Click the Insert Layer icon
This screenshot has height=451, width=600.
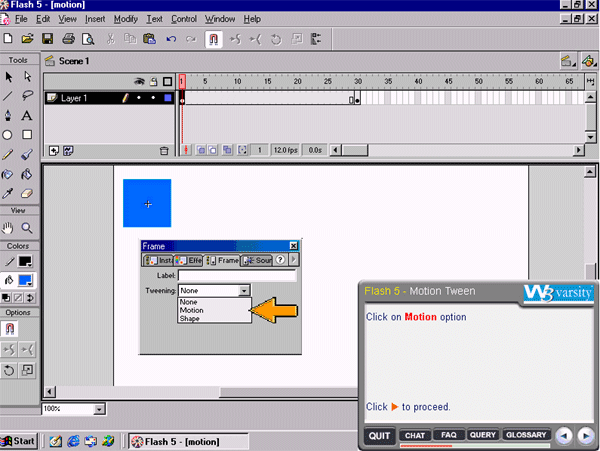[54, 150]
